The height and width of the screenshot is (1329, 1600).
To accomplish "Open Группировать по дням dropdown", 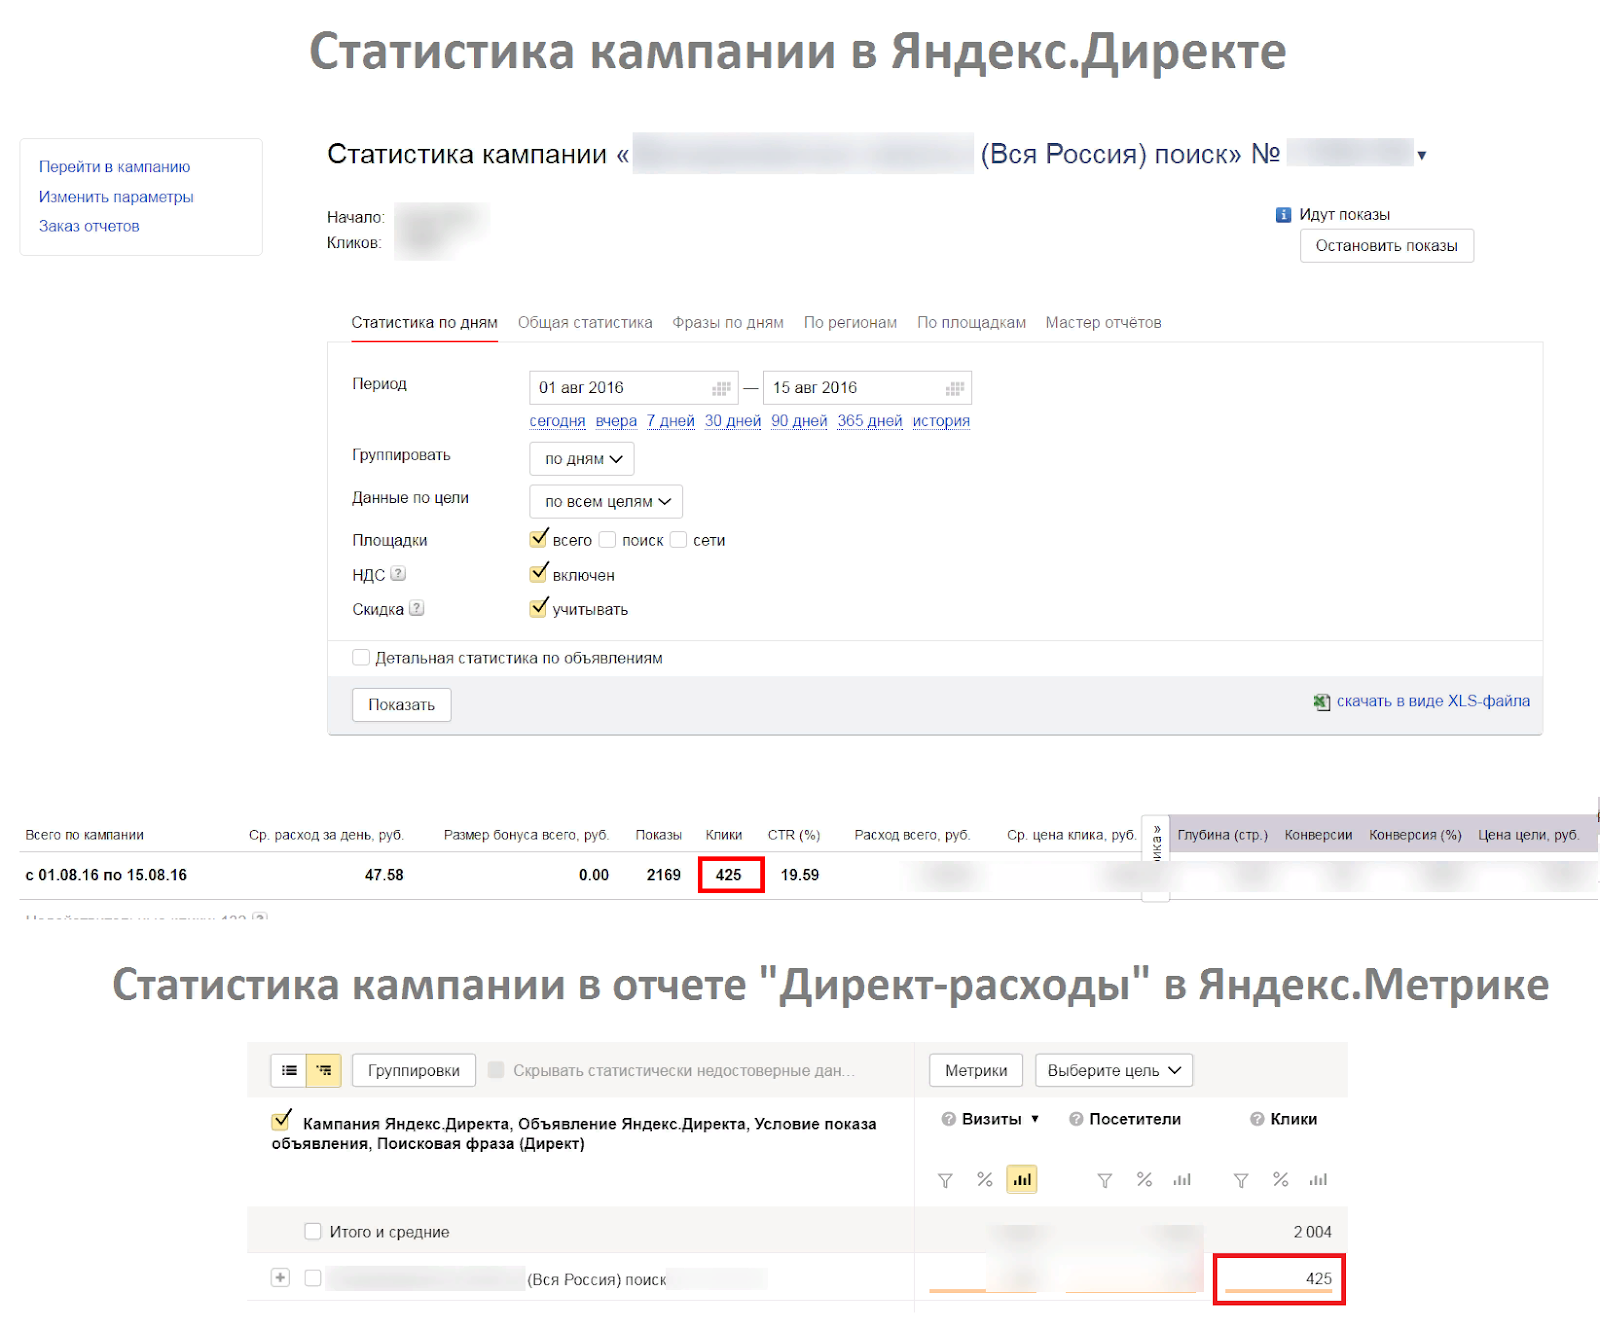I will pos(582,459).
